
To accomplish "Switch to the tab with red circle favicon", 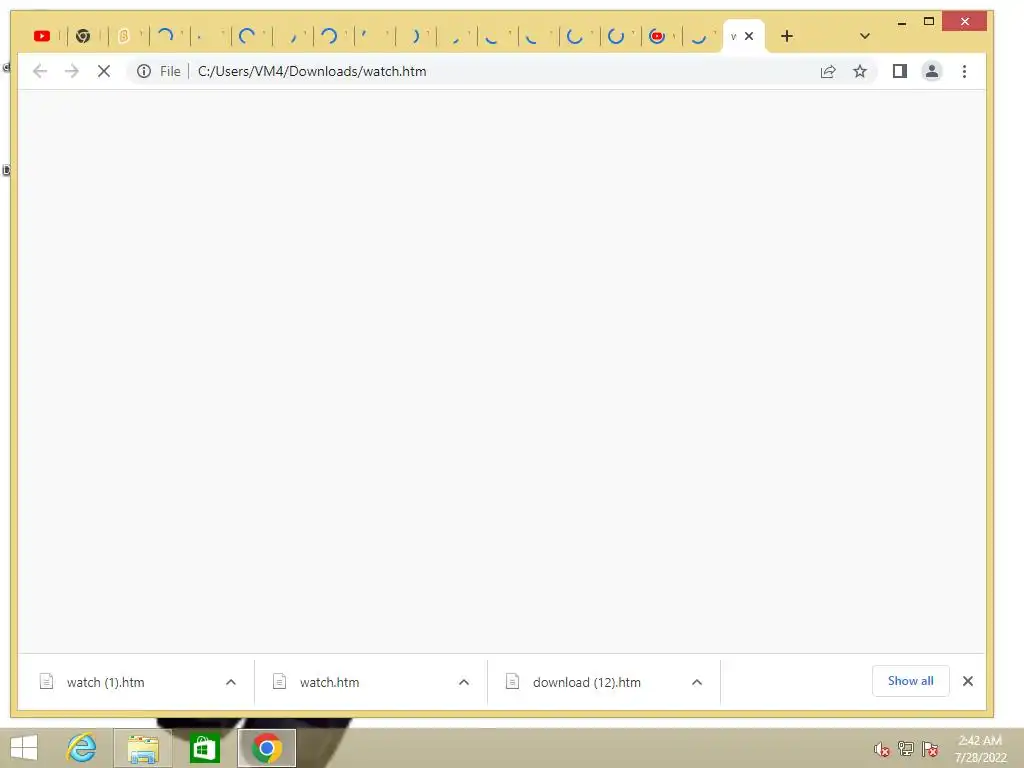I will [657, 36].
